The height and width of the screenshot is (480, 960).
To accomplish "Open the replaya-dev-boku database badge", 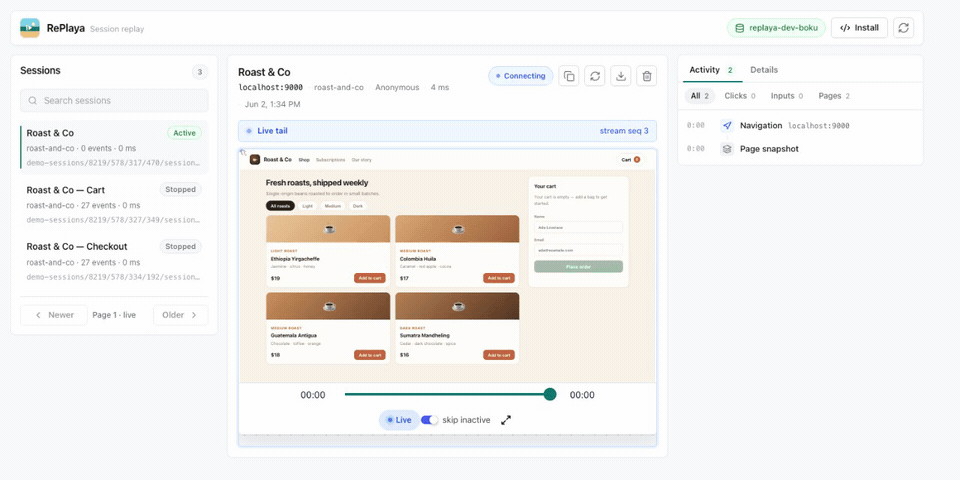I will click(x=776, y=28).
